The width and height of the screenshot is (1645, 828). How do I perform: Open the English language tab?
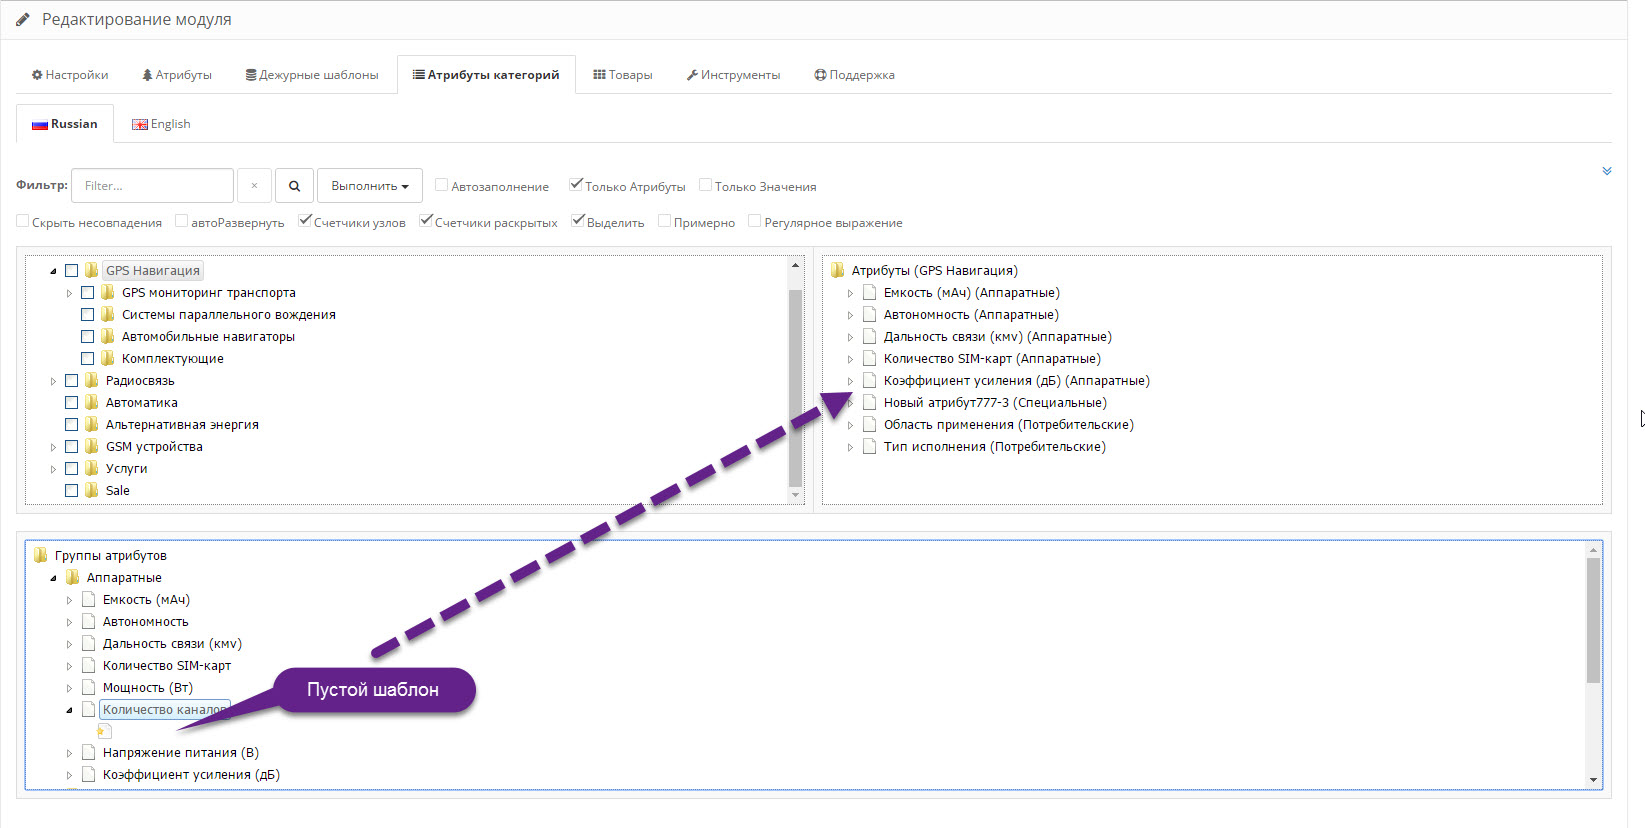click(x=161, y=124)
